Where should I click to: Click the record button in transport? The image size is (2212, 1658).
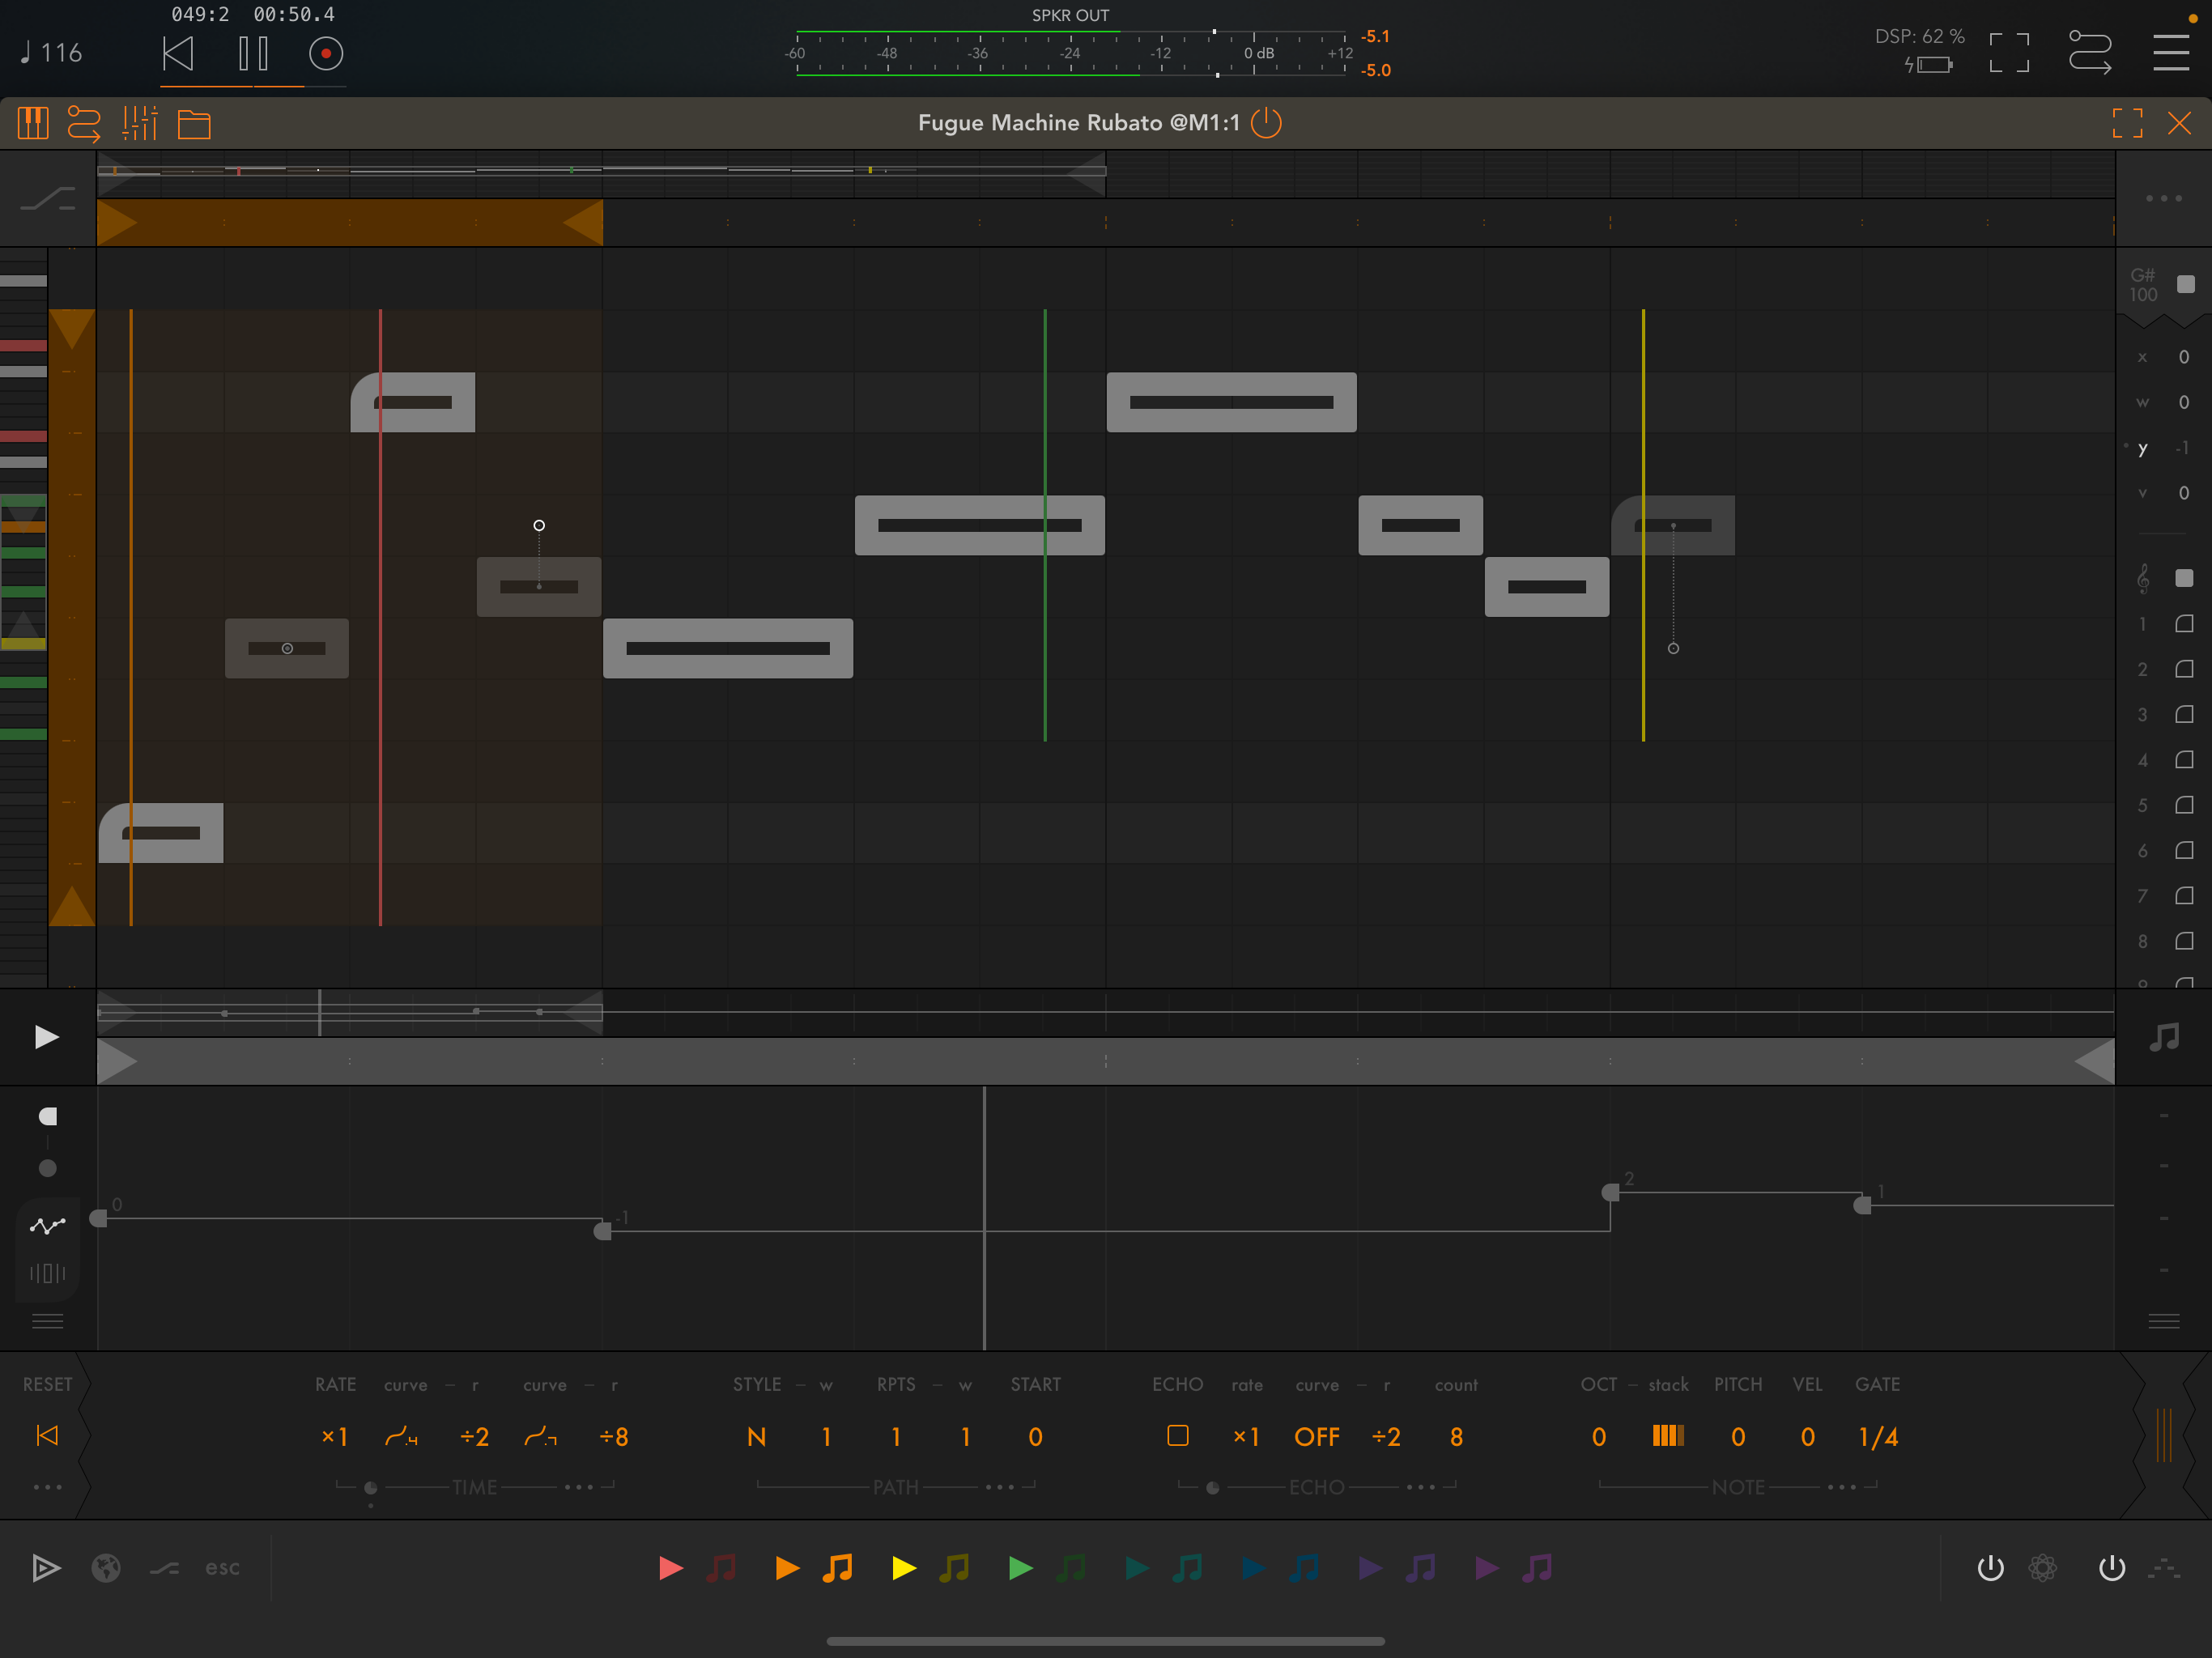pos(325,54)
